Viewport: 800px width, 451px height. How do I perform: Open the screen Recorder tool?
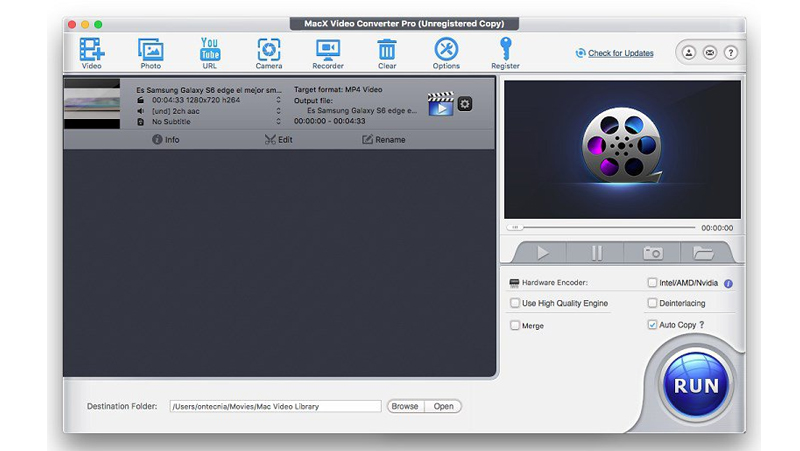[328, 53]
